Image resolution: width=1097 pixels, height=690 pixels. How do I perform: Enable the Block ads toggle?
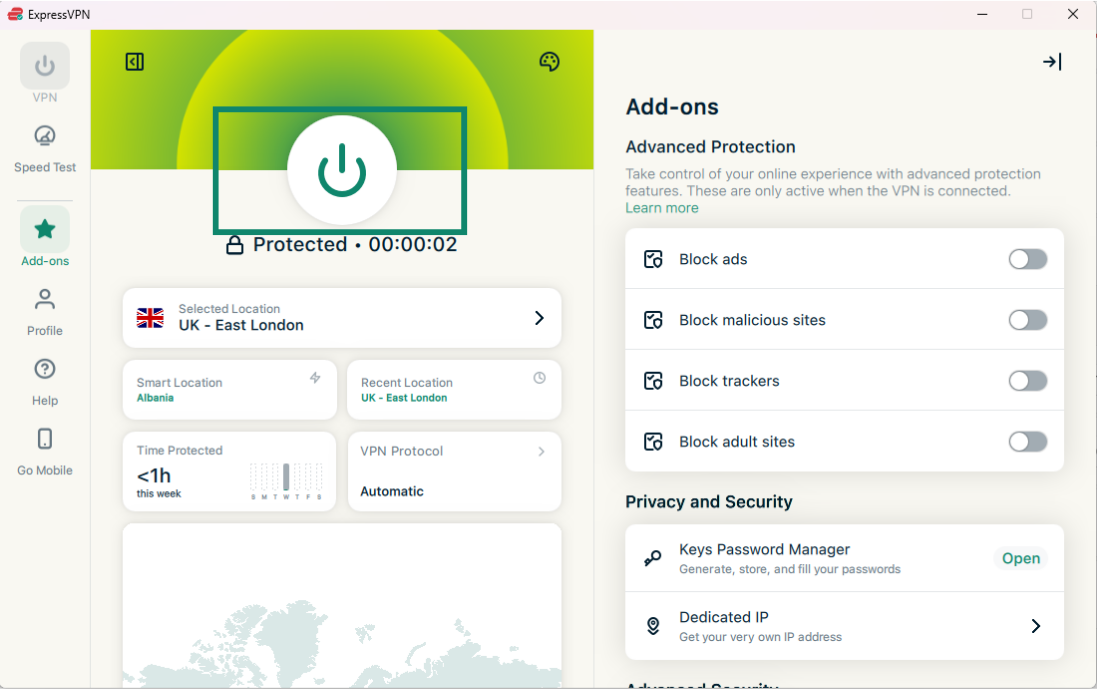click(x=1027, y=260)
